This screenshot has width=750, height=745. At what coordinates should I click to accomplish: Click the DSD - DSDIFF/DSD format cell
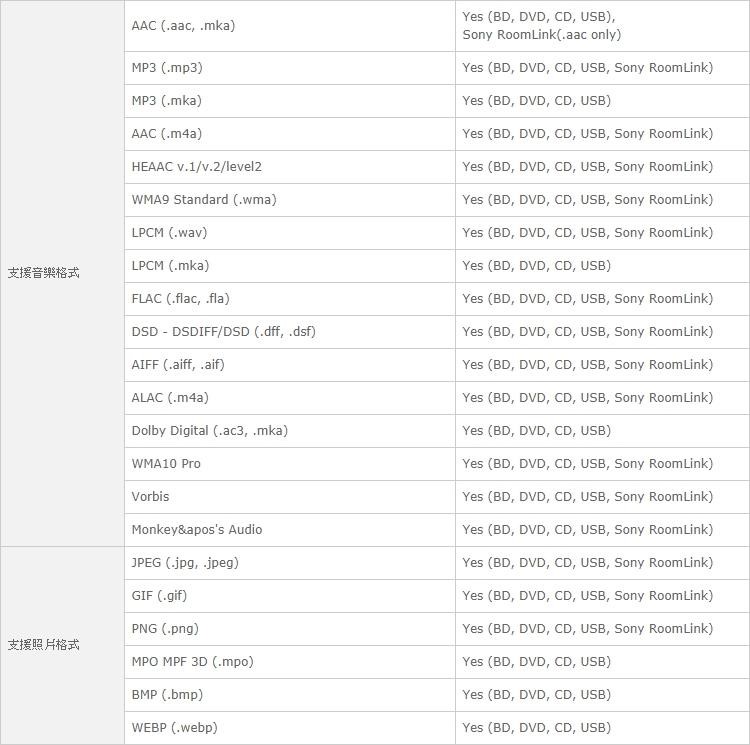[290, 332]
